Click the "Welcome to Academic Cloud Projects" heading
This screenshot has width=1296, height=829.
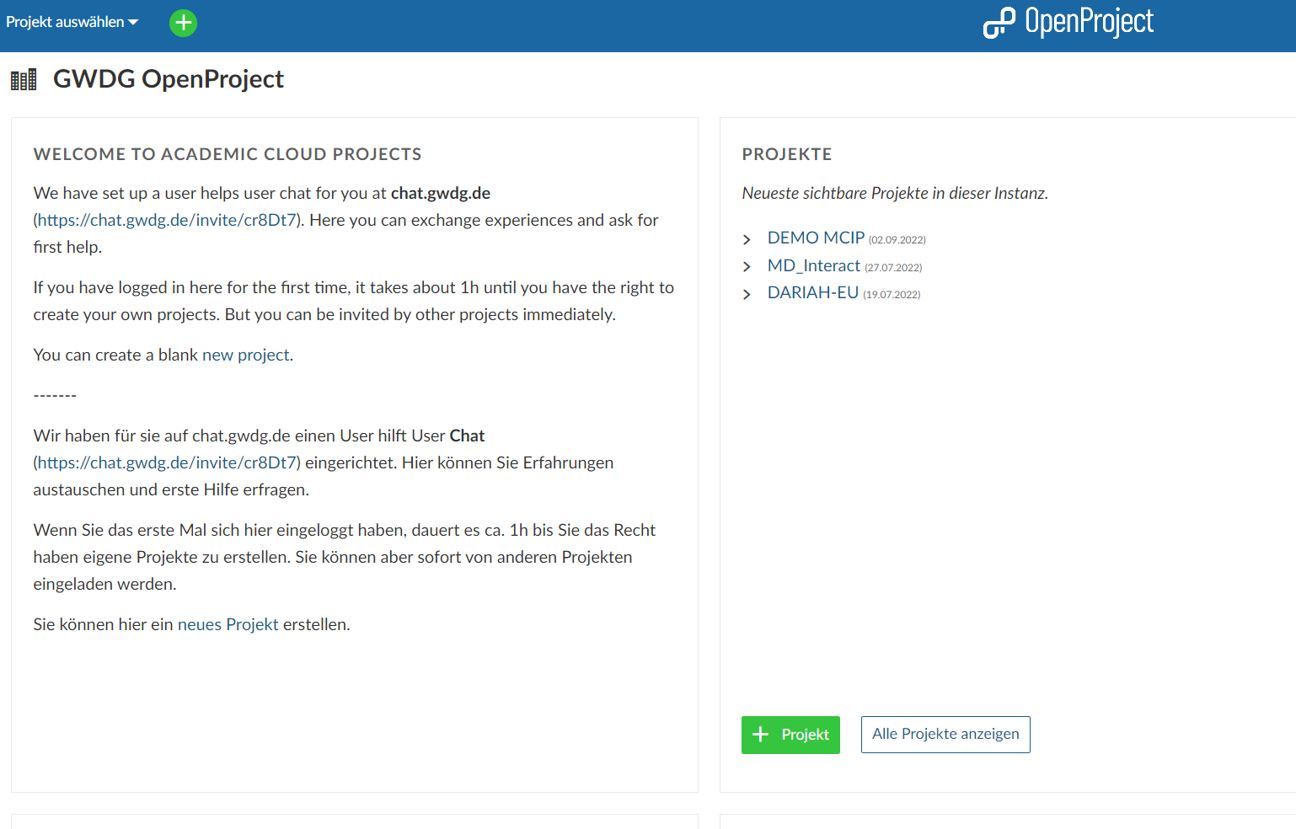[227, 154]
